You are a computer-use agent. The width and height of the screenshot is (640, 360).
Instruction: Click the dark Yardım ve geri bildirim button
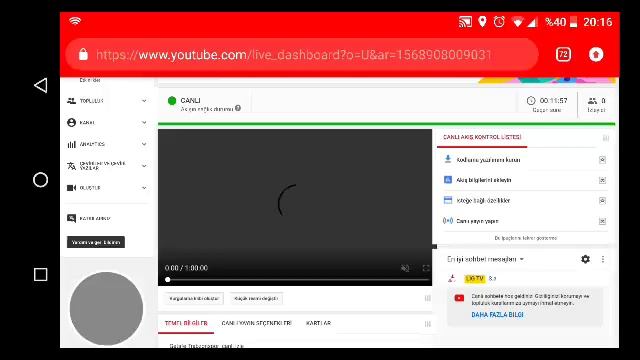coord(96,242)
